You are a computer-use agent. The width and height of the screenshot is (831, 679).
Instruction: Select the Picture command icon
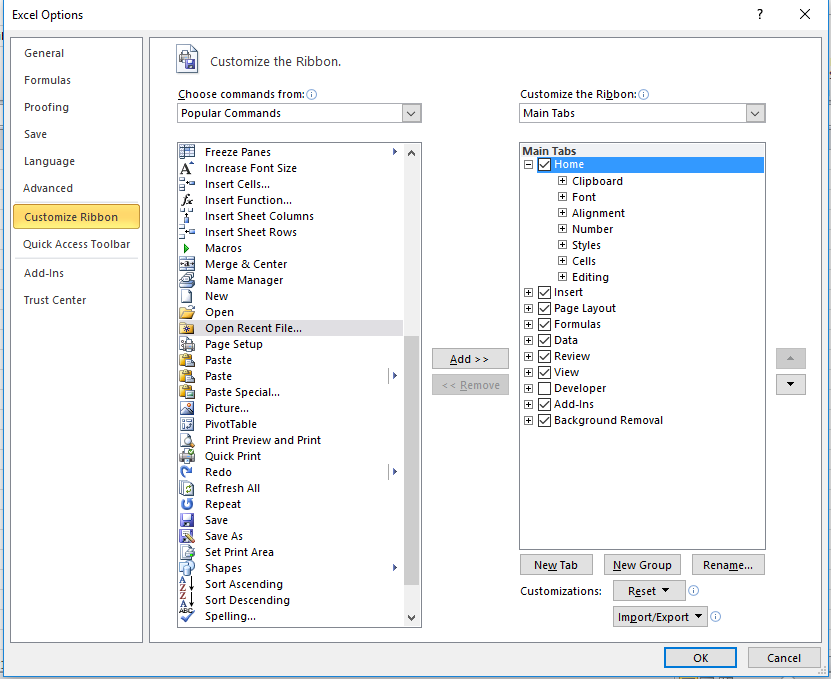(x=187, y=408)
